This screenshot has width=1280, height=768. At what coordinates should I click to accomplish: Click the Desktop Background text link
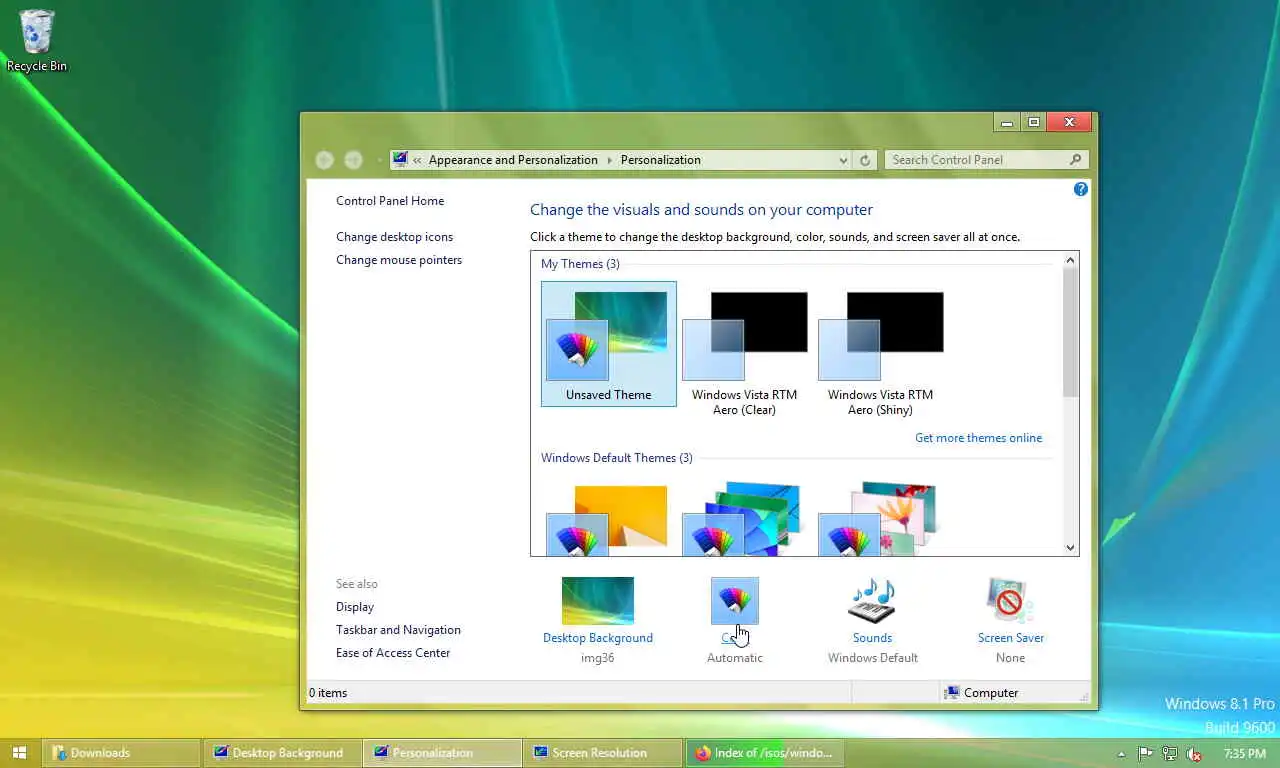598,638
